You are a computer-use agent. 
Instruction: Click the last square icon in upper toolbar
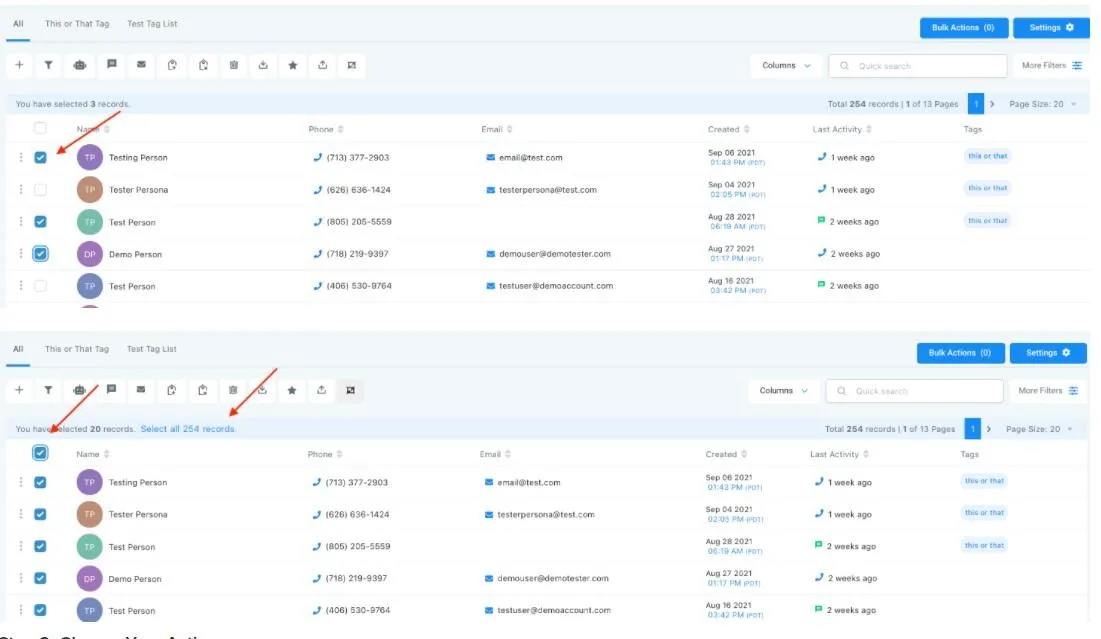(352, 65)
